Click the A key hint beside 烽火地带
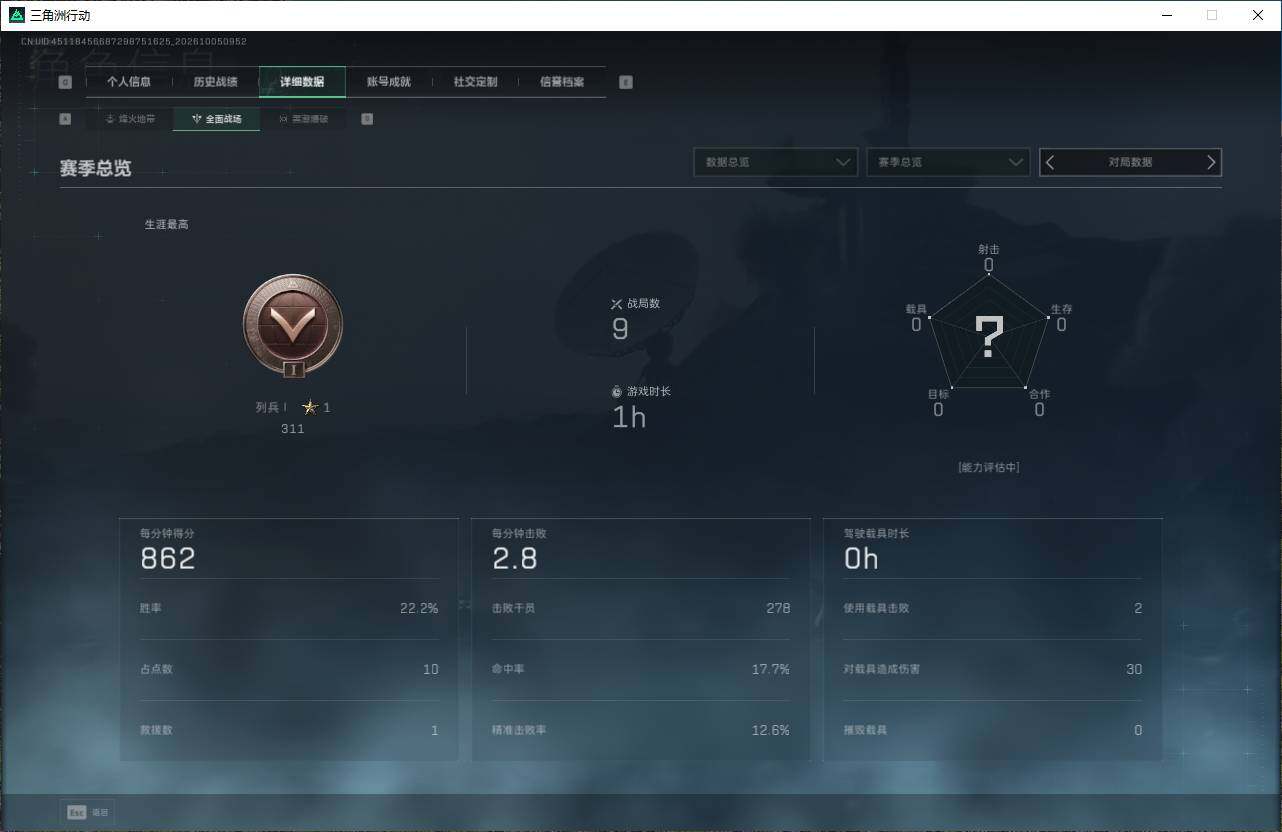The width and height of the screenshot is (1282, 832). pyautogui.click(x=65, y=119)
